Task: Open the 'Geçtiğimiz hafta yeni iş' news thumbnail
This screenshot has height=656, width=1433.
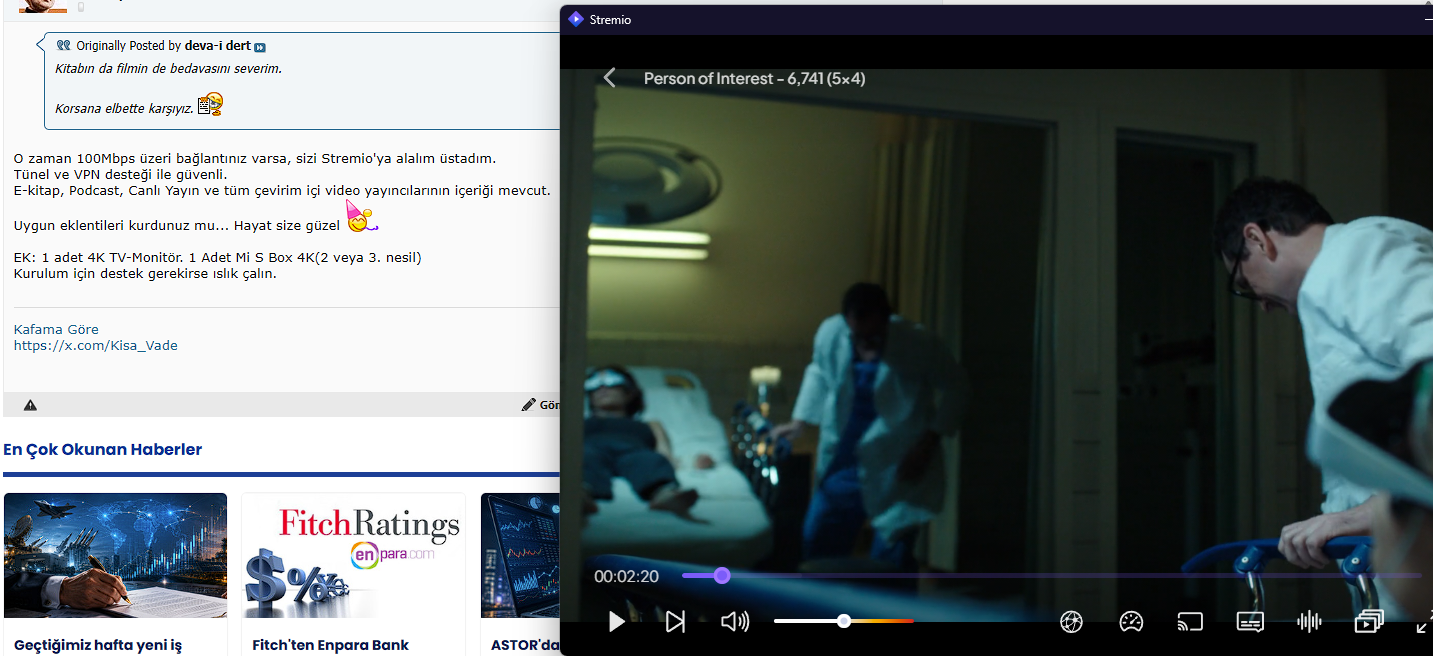Action: pos(115,555)
